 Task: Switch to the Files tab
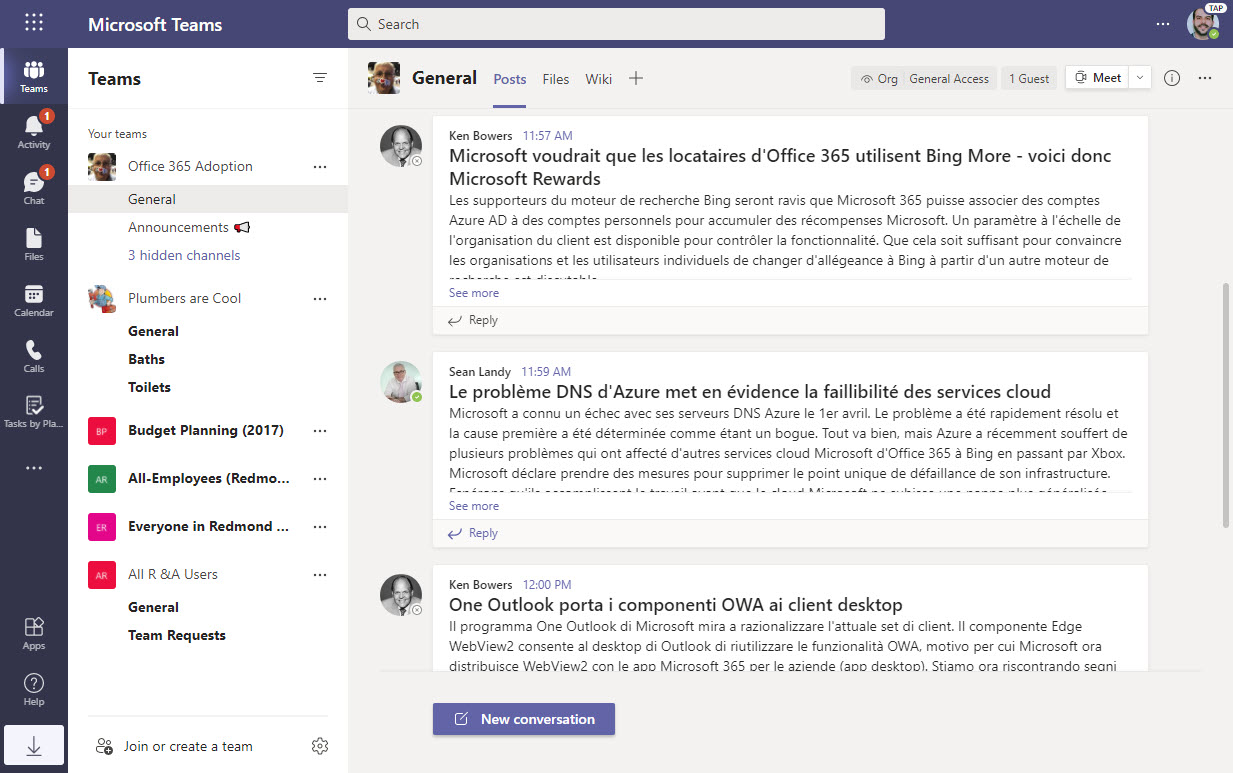coord(555,78)
